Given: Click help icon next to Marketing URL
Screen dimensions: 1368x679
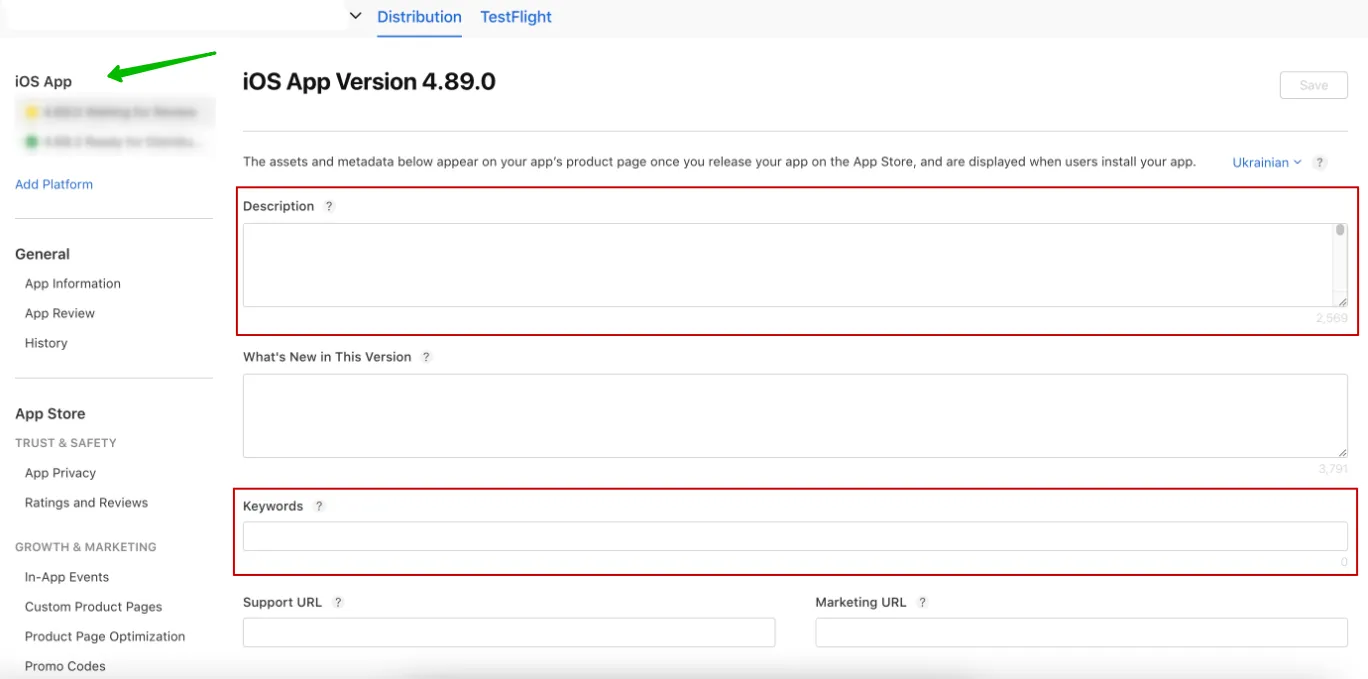Looking at the screenshot, I should tap(922, 602).
